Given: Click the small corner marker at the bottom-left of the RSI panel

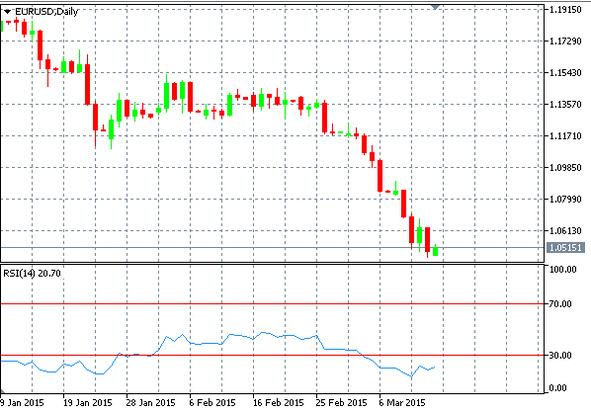Looking at the screenshot, I should pyautogui.click(x=2, y=391).
